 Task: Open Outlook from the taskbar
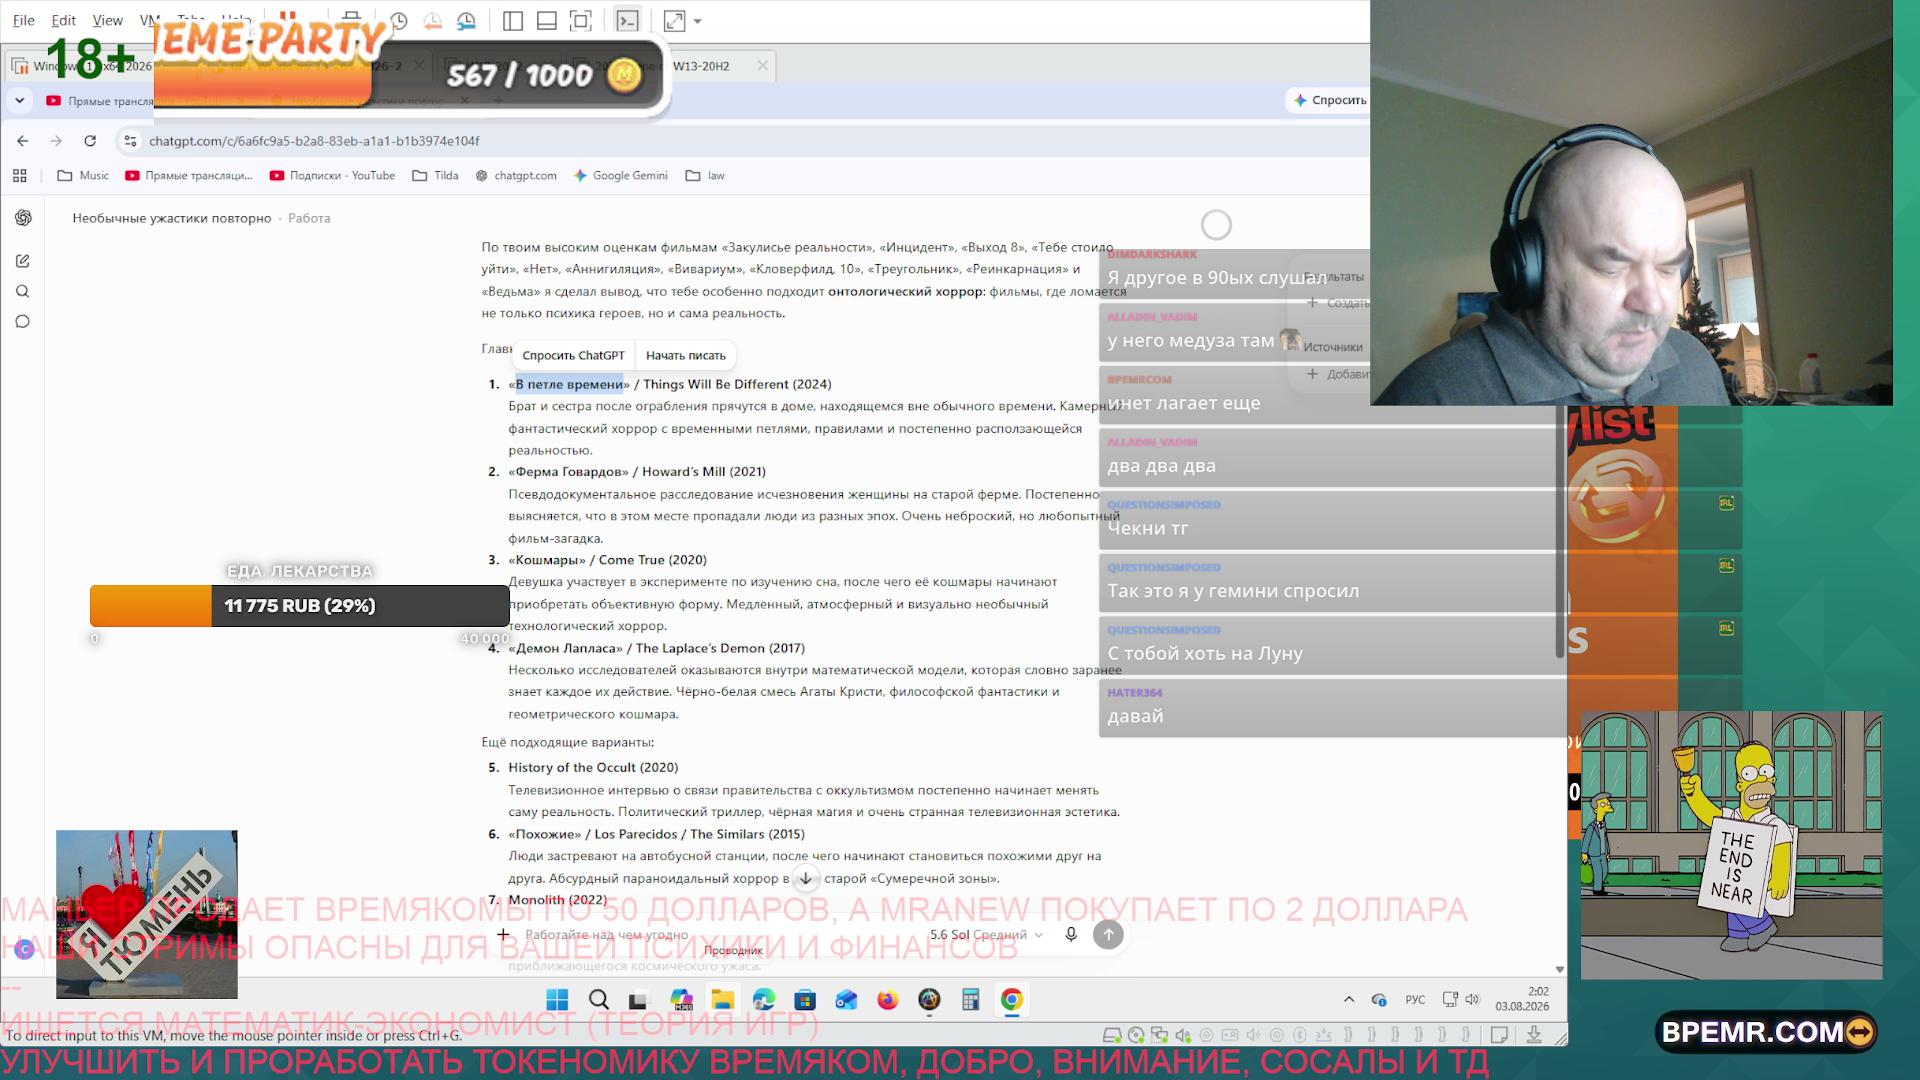pos(847,1000)
